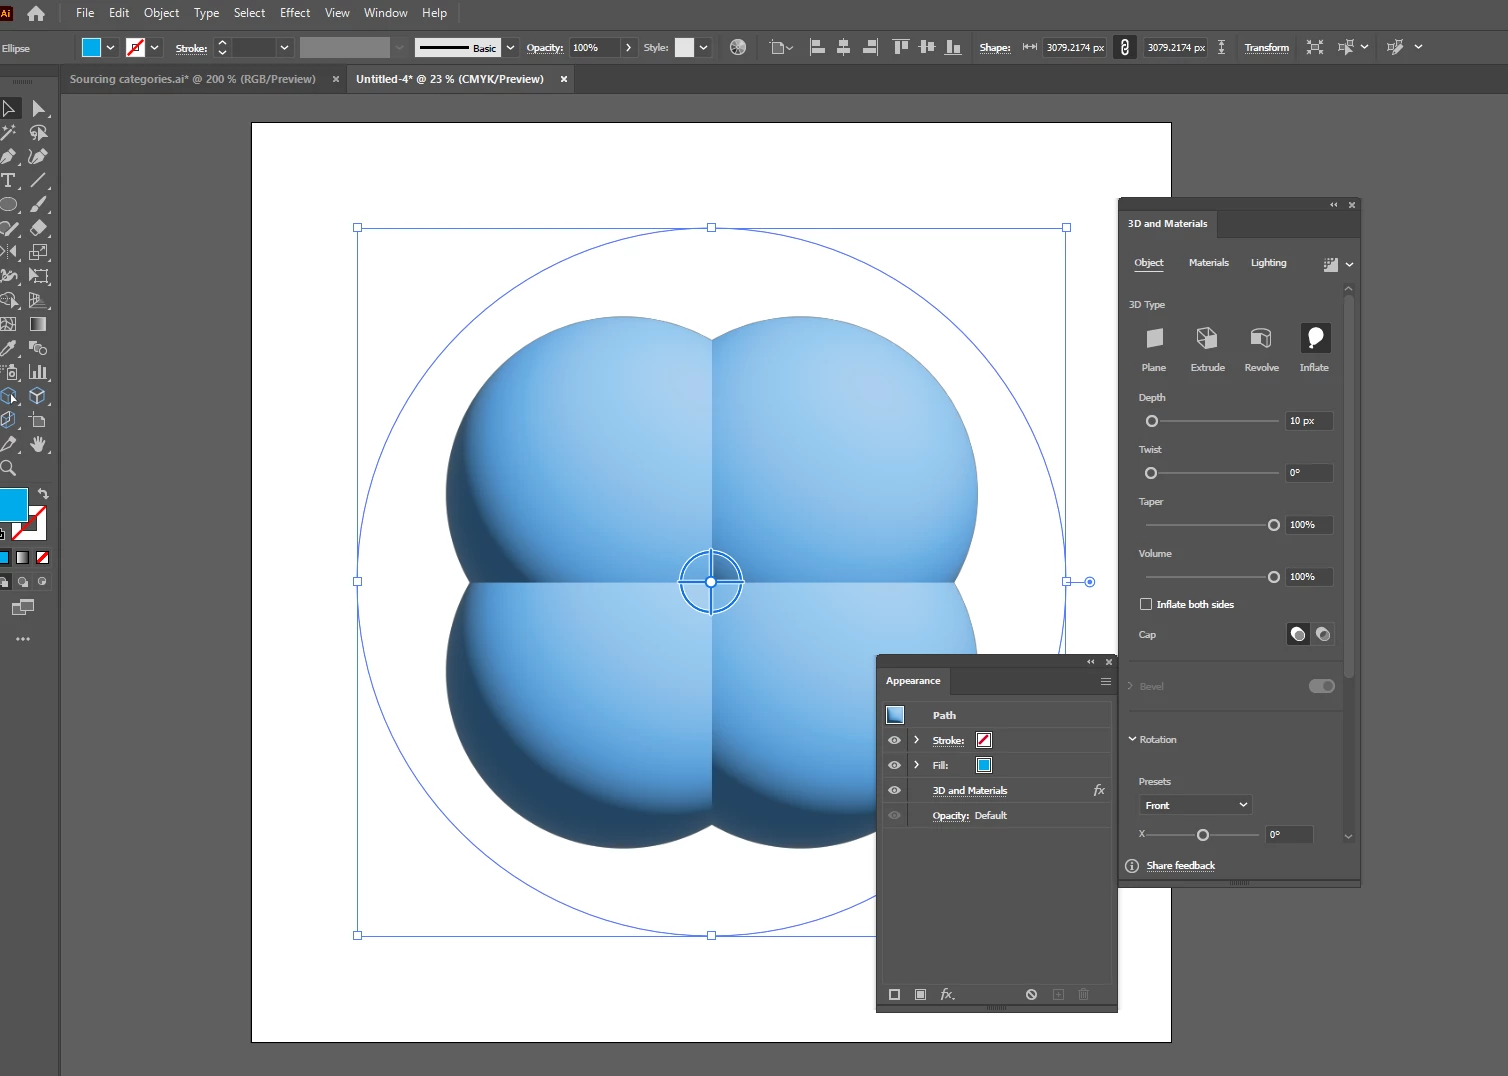Switch to the Lighting tab
This screenshot has height=1076, width=1508.
[1268, 263]
